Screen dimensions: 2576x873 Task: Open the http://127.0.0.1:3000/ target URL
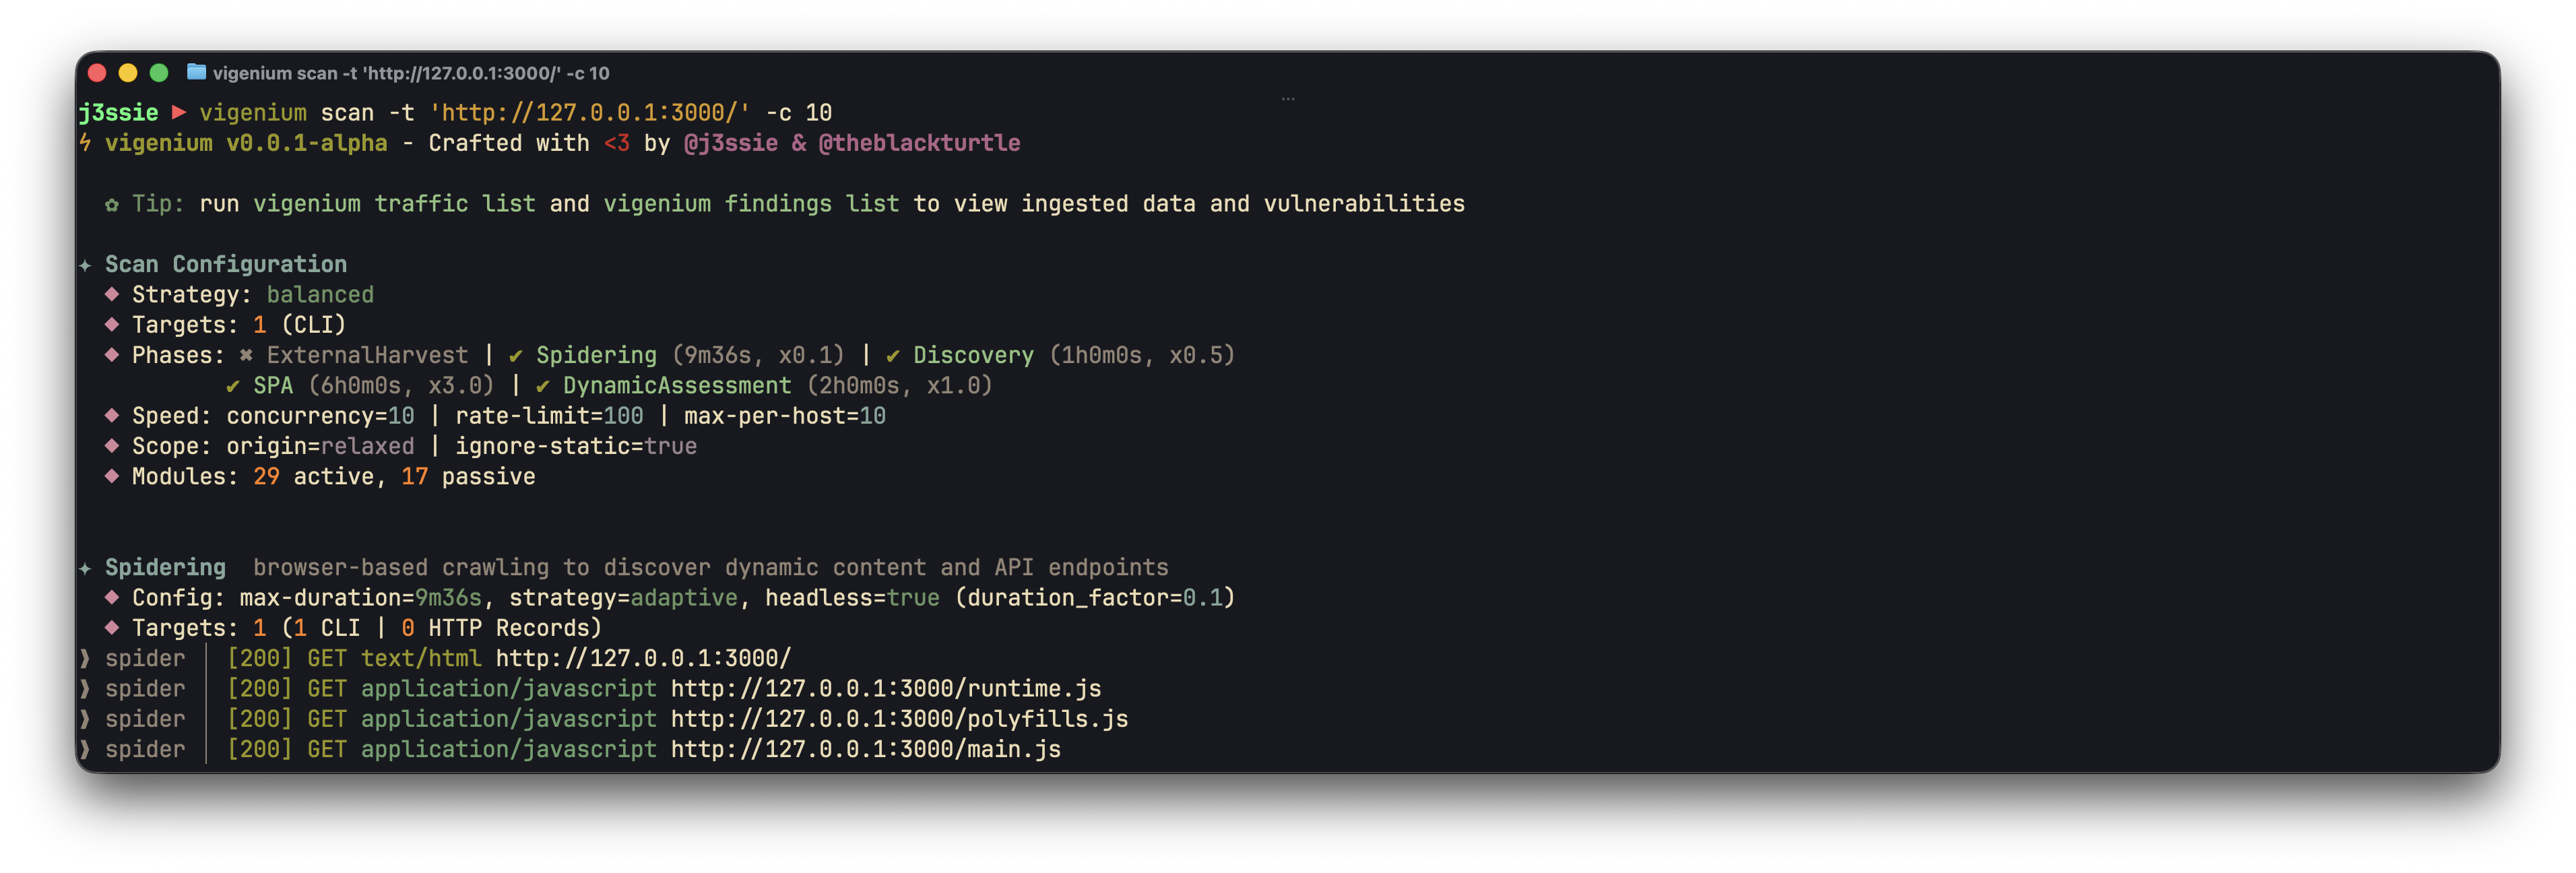(643, 658)
